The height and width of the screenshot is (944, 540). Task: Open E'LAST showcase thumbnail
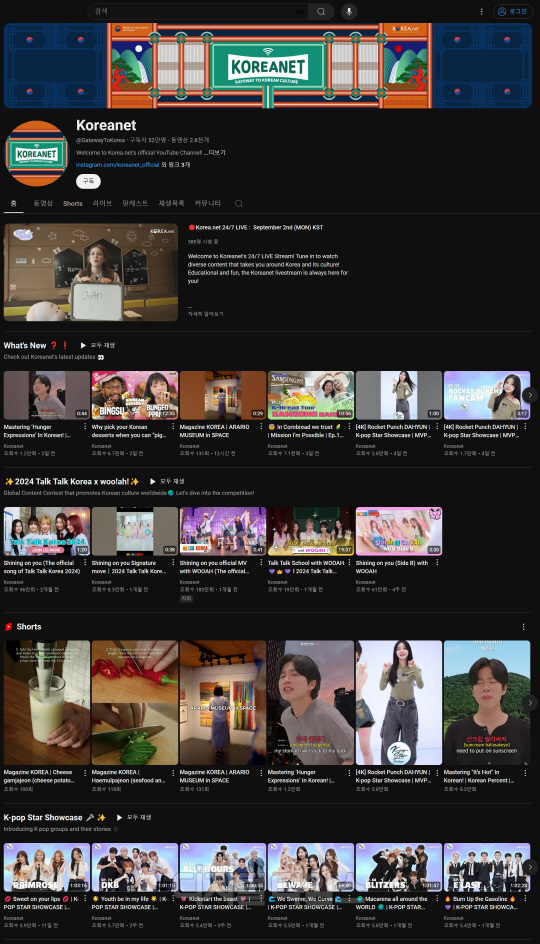point(487,867)
